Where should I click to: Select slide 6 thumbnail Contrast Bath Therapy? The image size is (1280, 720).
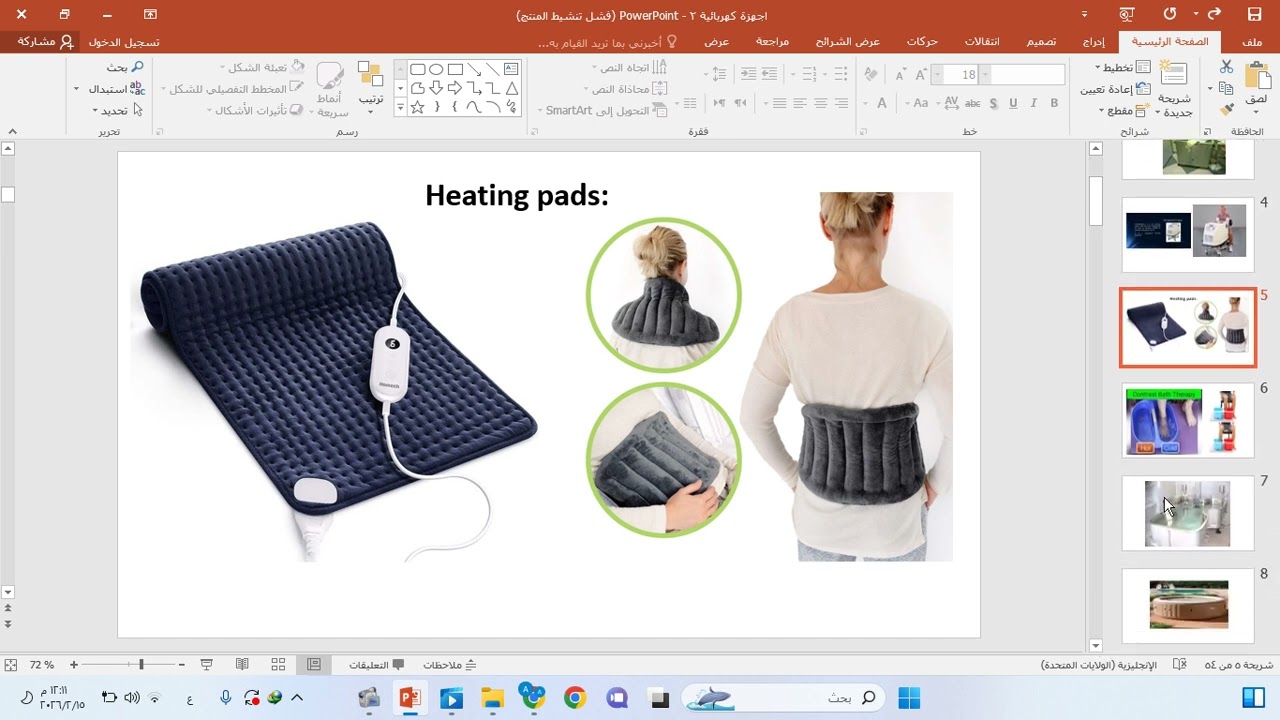click(1187, 420)
